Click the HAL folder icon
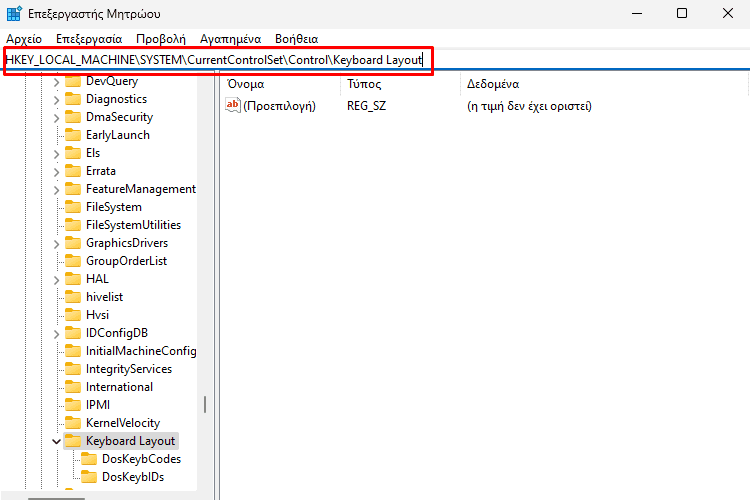 coord(73,279)
